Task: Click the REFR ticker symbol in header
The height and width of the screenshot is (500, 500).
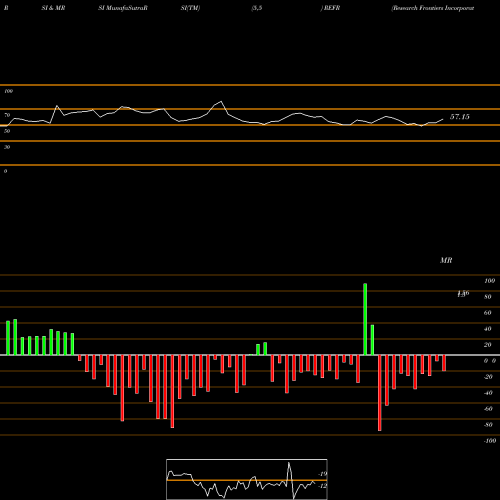Action: [332, 8]
